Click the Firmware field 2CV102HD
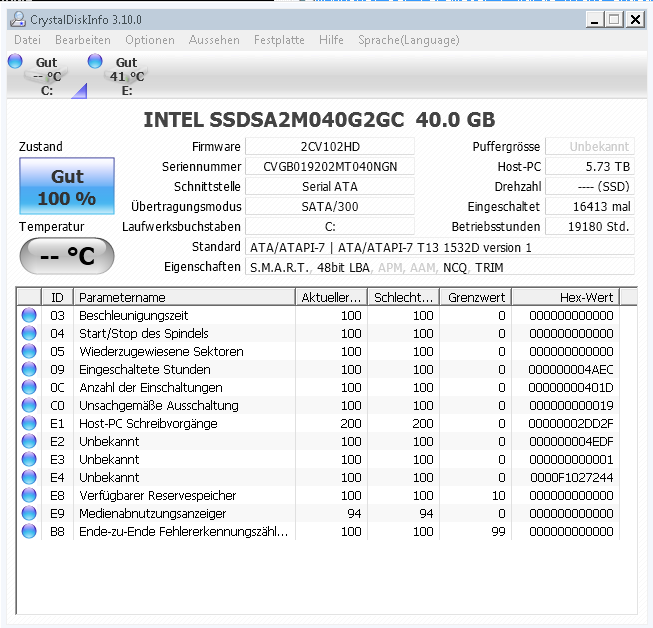 [x=330, y=147]
